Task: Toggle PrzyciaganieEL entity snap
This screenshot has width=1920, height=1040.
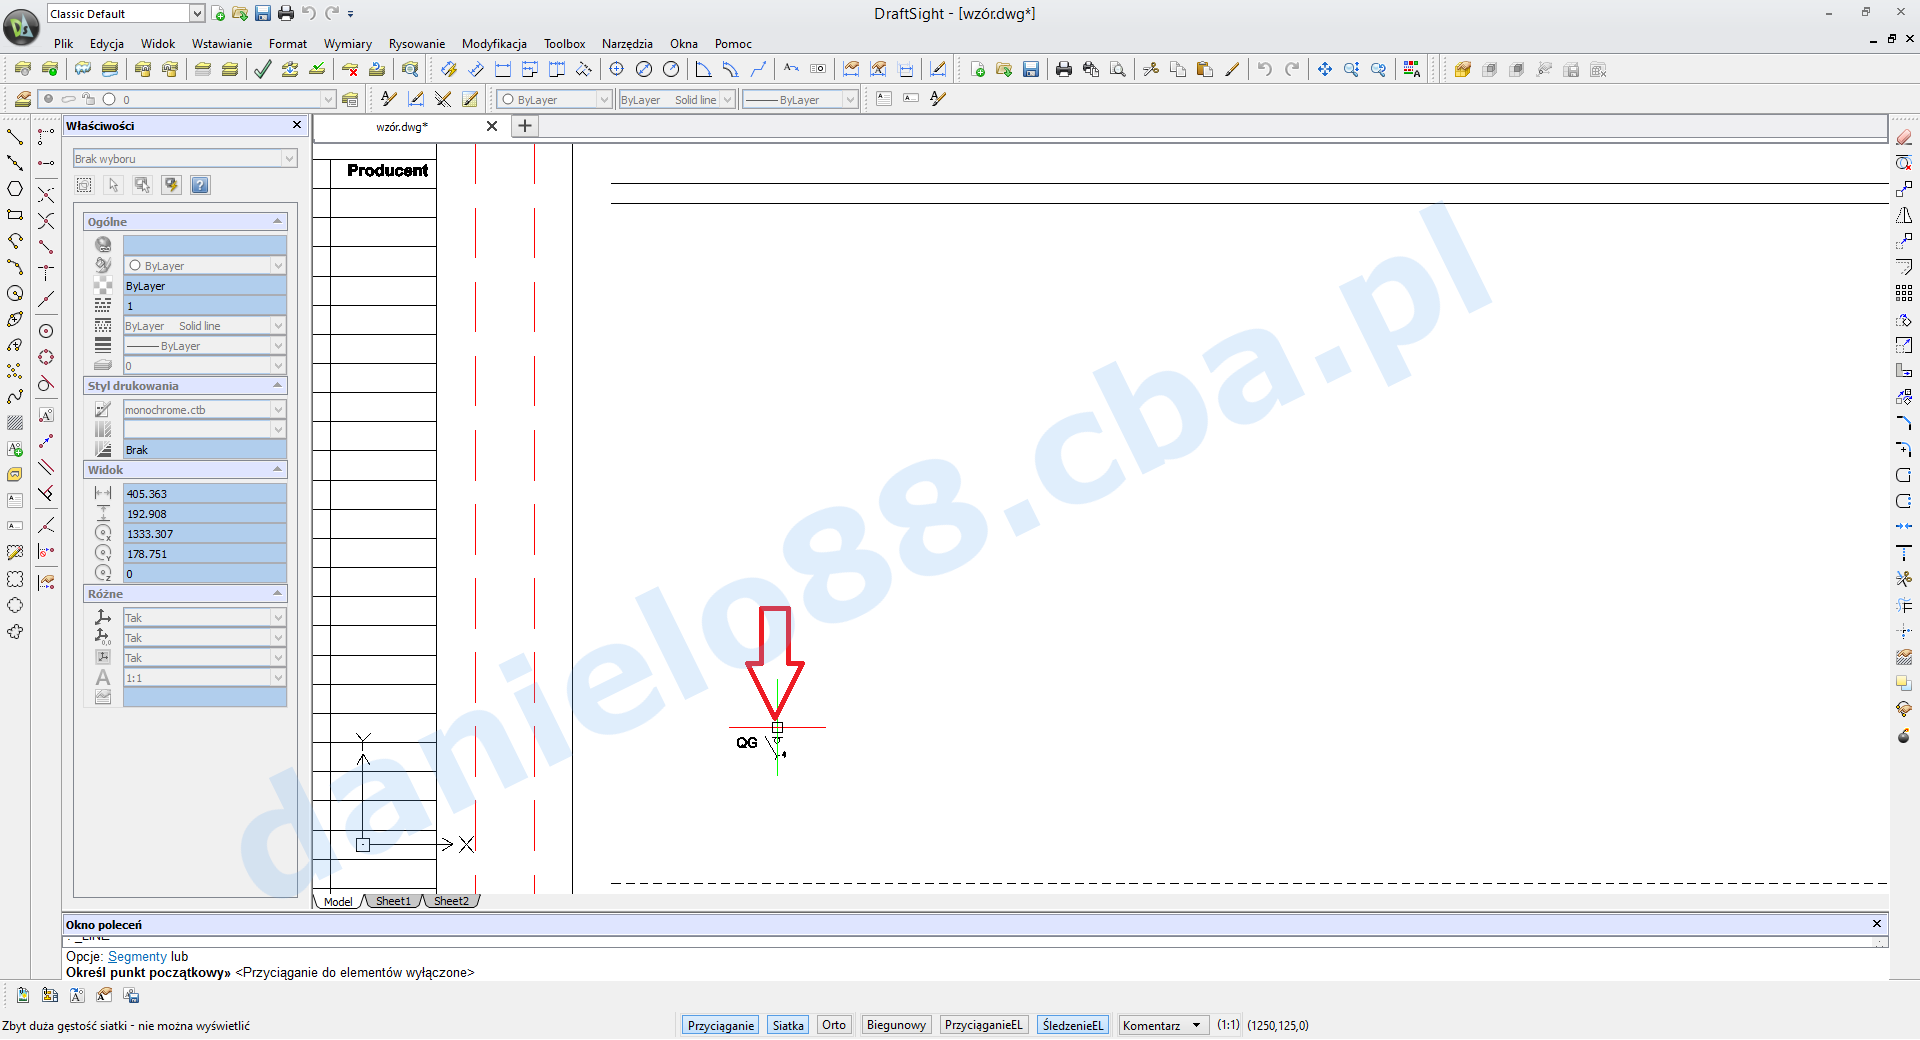Action: tap(984, 1025)
